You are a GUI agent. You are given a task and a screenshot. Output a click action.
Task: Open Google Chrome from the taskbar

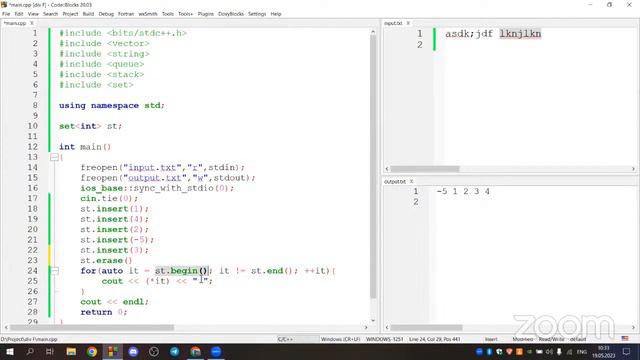(x=92, y=351)
